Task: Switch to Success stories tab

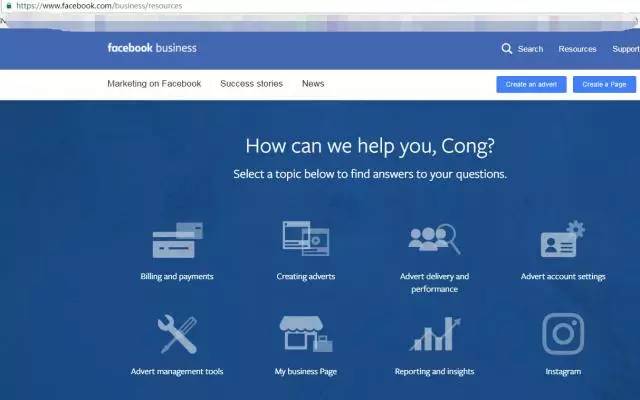Action: (x=251, y=84)
